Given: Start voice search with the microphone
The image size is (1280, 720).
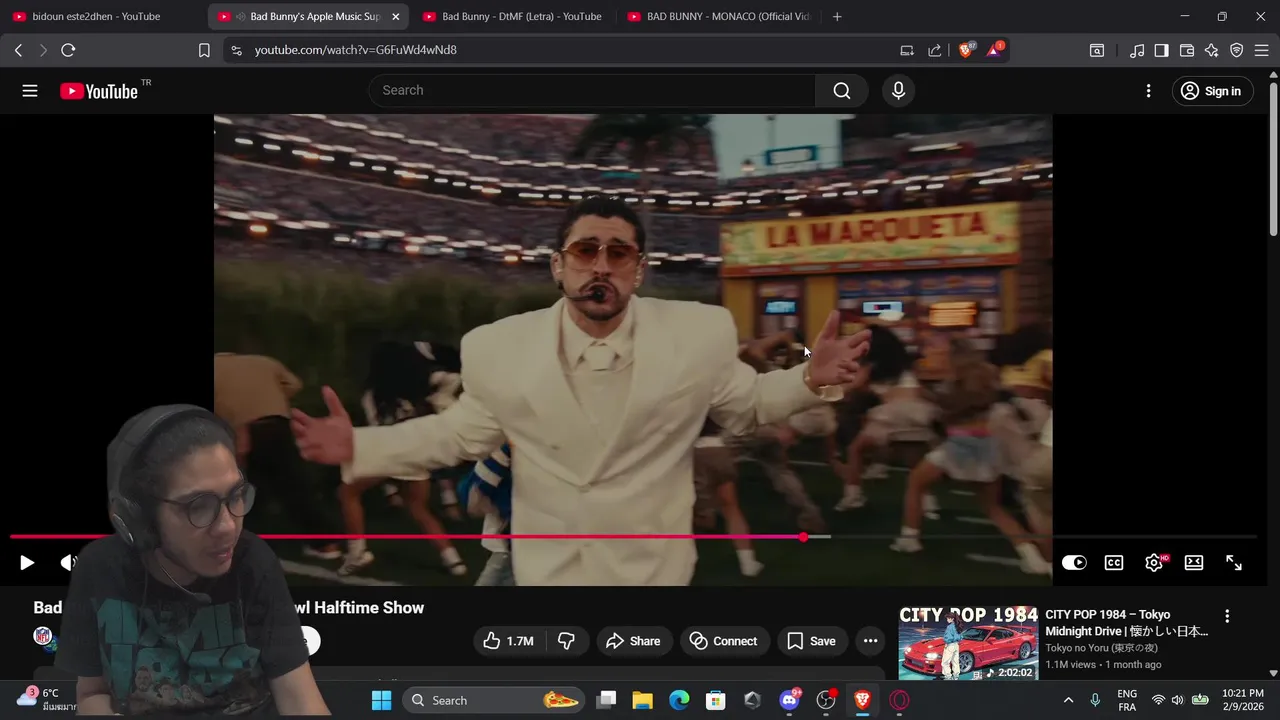Looking at the screenshot, I should [898, 91].
